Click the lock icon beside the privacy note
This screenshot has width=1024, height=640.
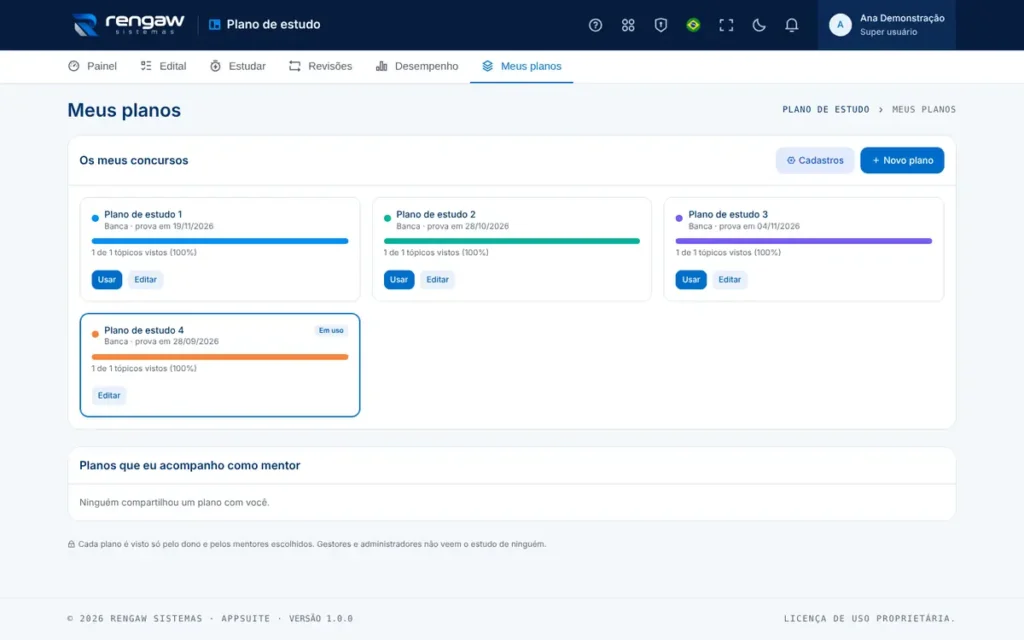coord(71,544)
